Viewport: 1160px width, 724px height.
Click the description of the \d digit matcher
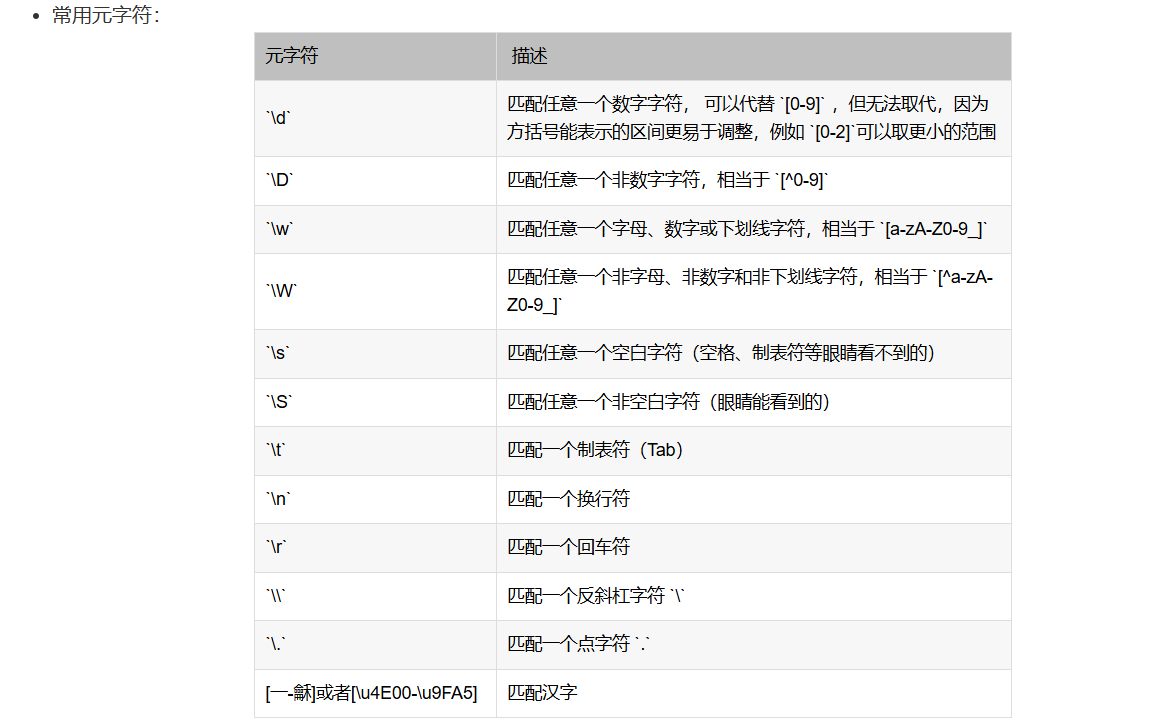[751, 118]
